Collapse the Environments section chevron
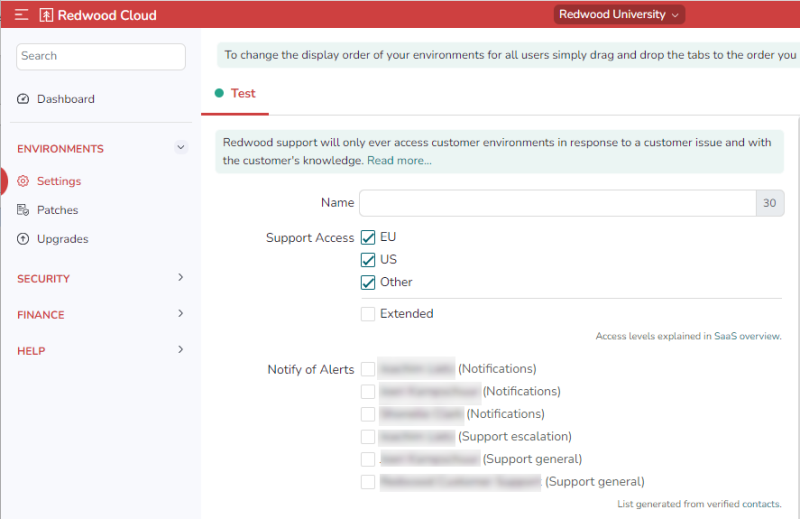Viewport: 800px width, 519px height. [181, 148]
